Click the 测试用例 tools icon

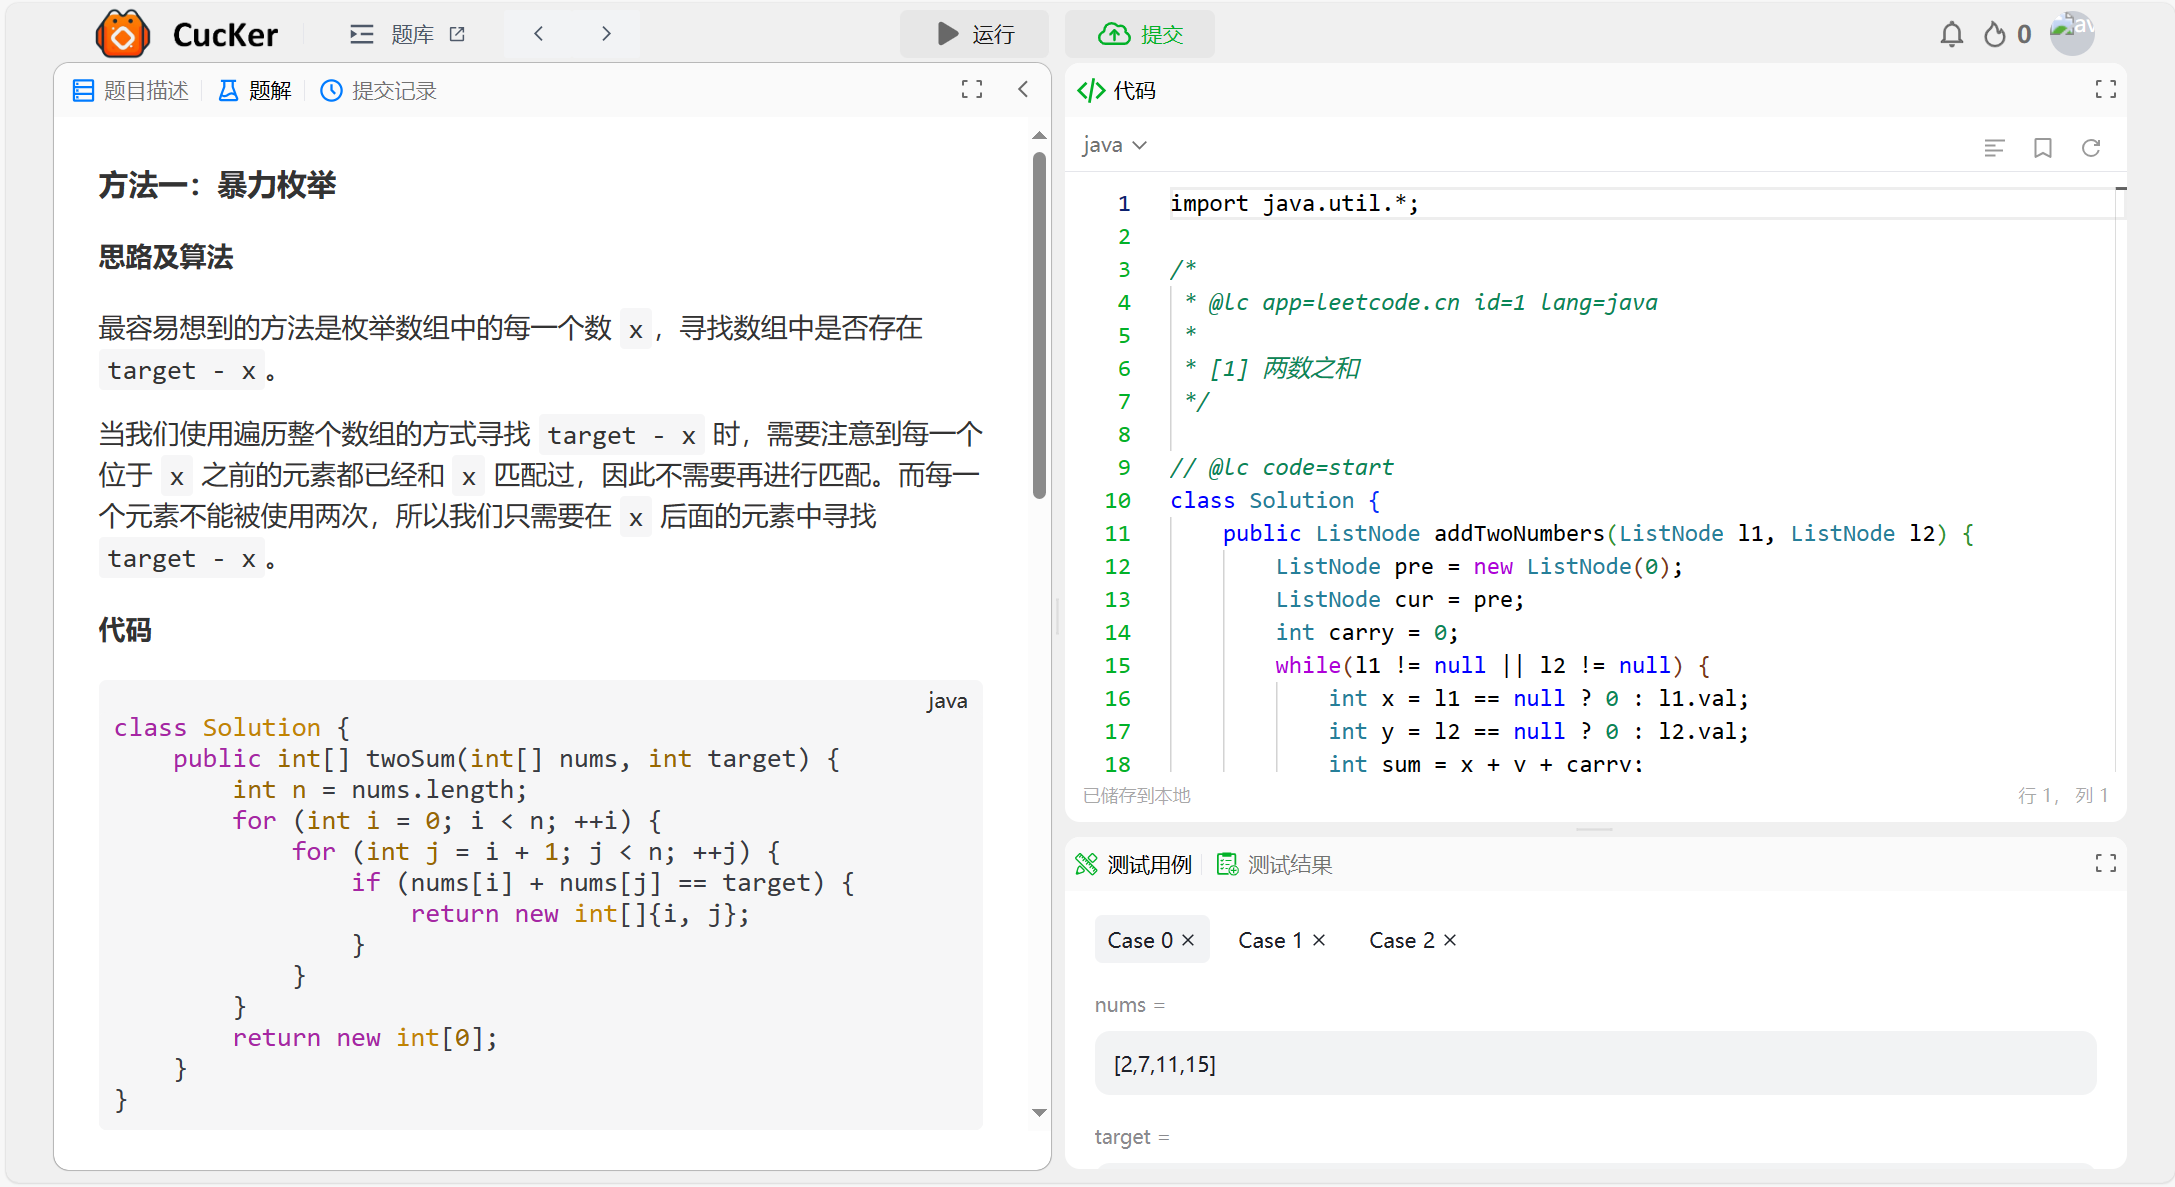pyautogui.click(x=1086, y=865)
